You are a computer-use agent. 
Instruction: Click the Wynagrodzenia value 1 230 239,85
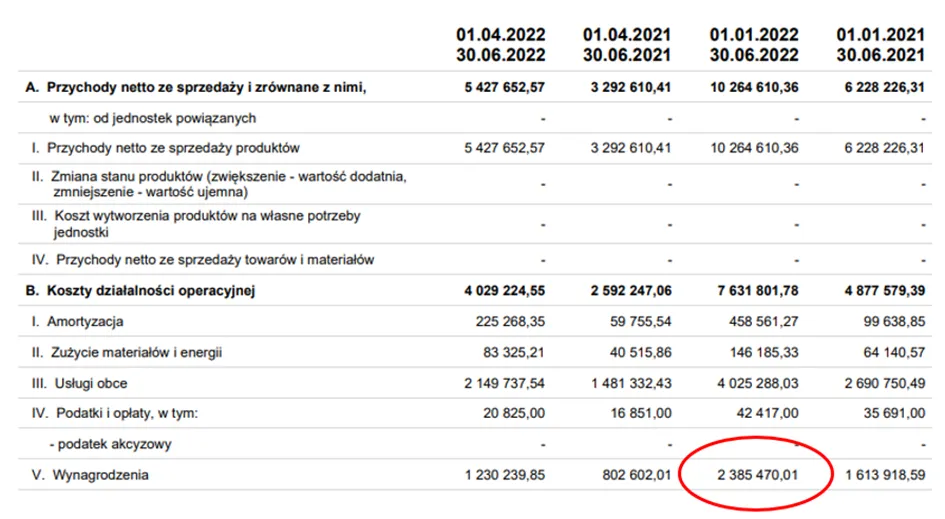504,475
